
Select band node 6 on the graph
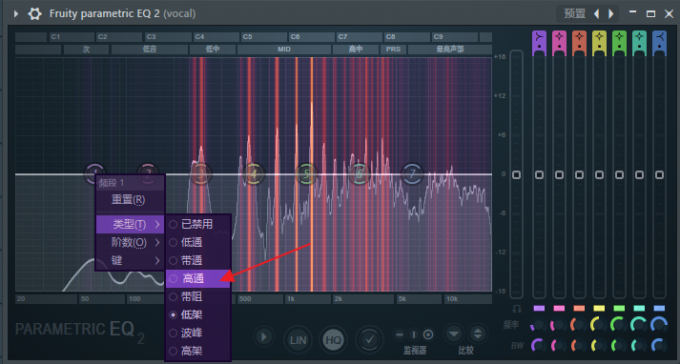tap(359, 174)
